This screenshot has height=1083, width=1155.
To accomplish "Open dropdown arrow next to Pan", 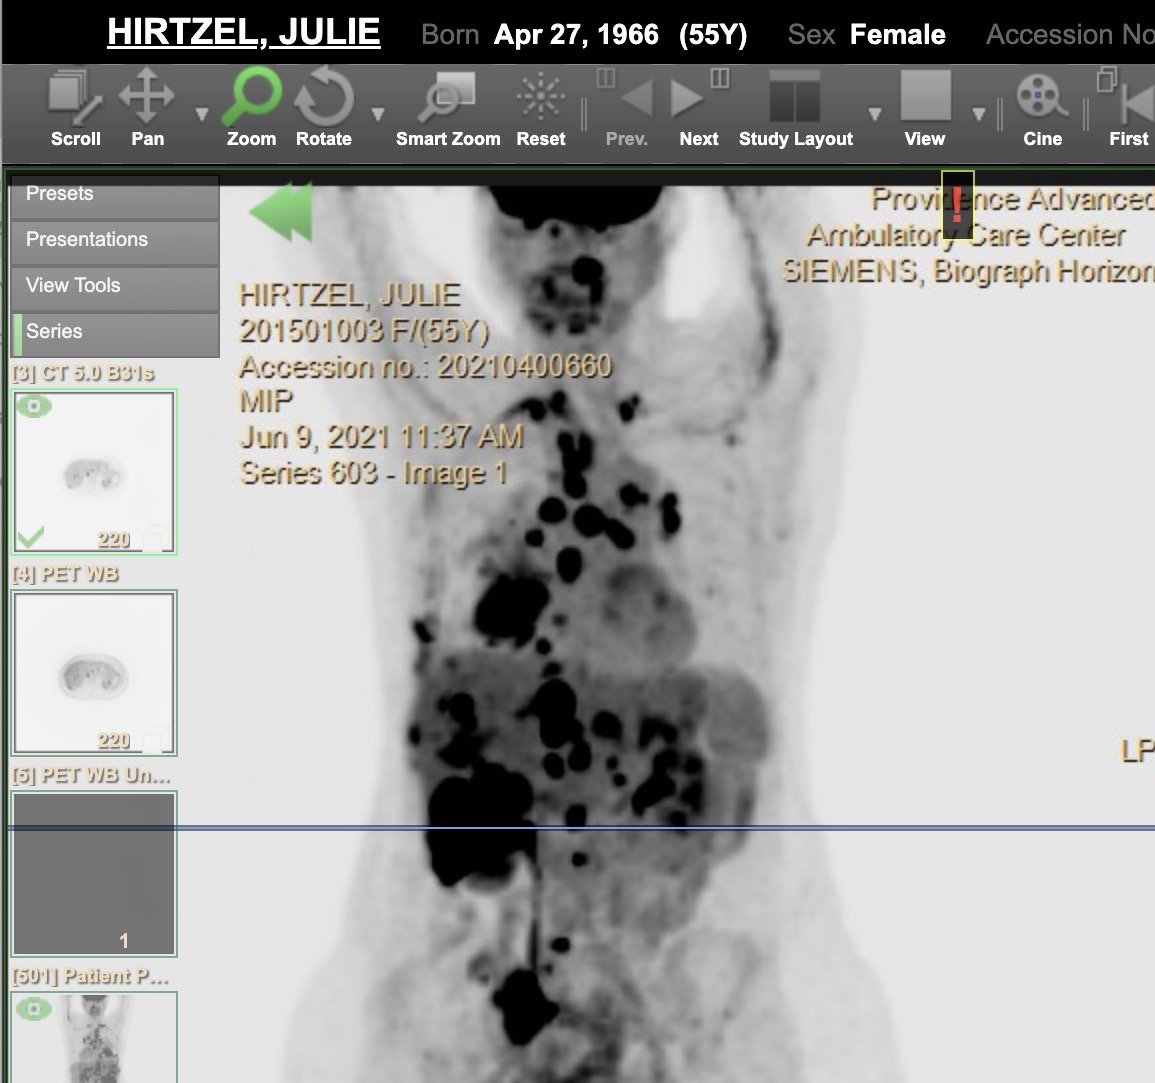I will click(201, 114).
